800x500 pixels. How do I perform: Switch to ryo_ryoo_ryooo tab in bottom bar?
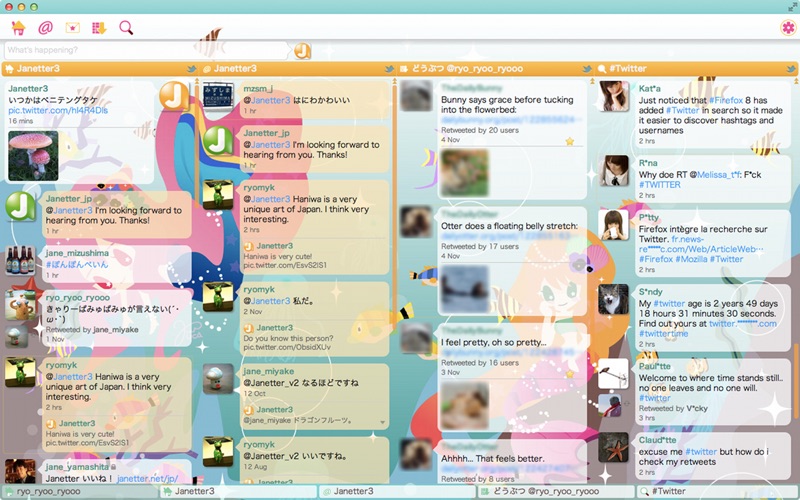pos(80,491)
